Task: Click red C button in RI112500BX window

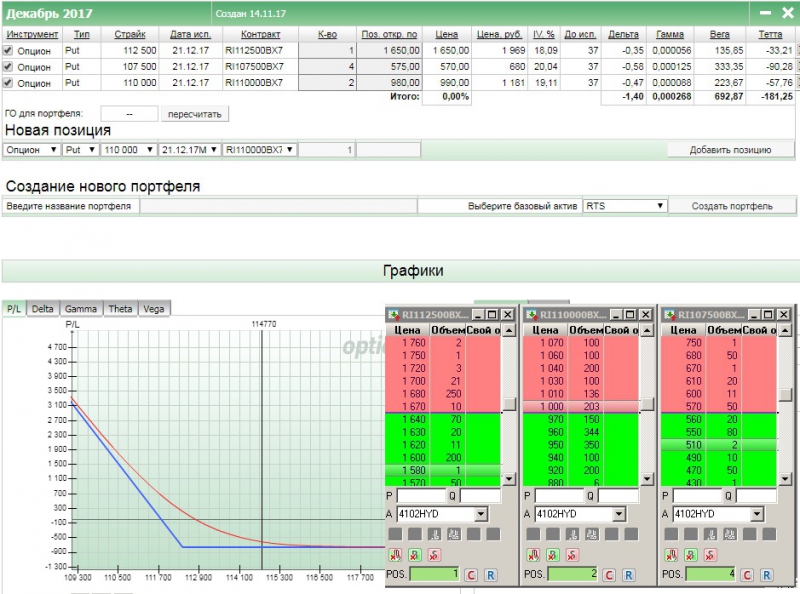Action: 472,575
